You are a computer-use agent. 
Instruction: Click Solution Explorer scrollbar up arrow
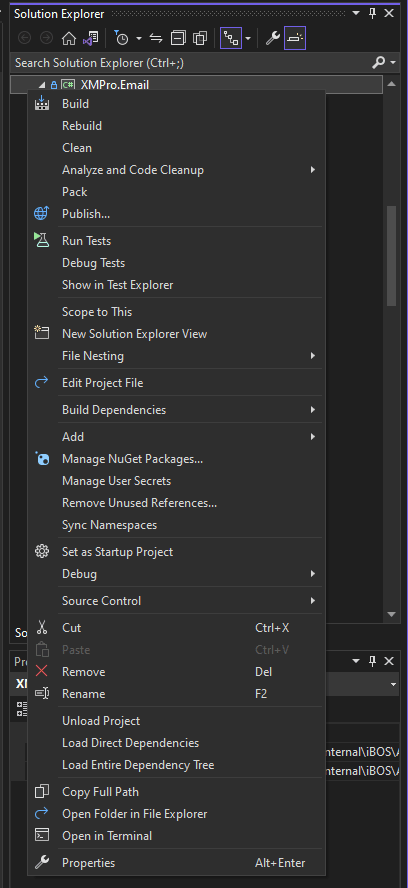(391, 85)
